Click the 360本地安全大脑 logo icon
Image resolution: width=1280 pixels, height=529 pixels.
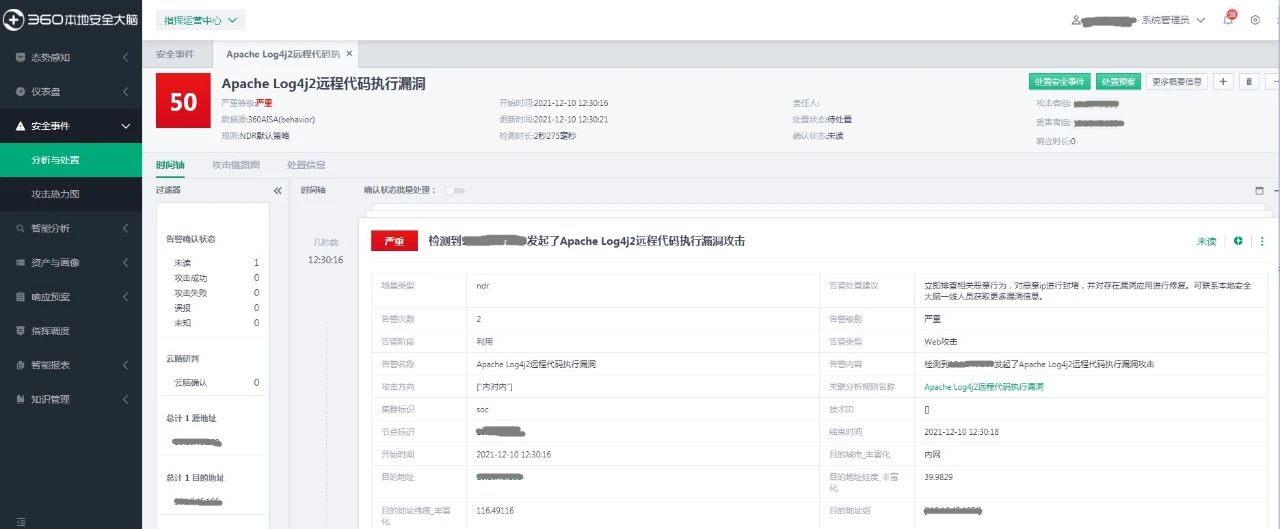14,19
